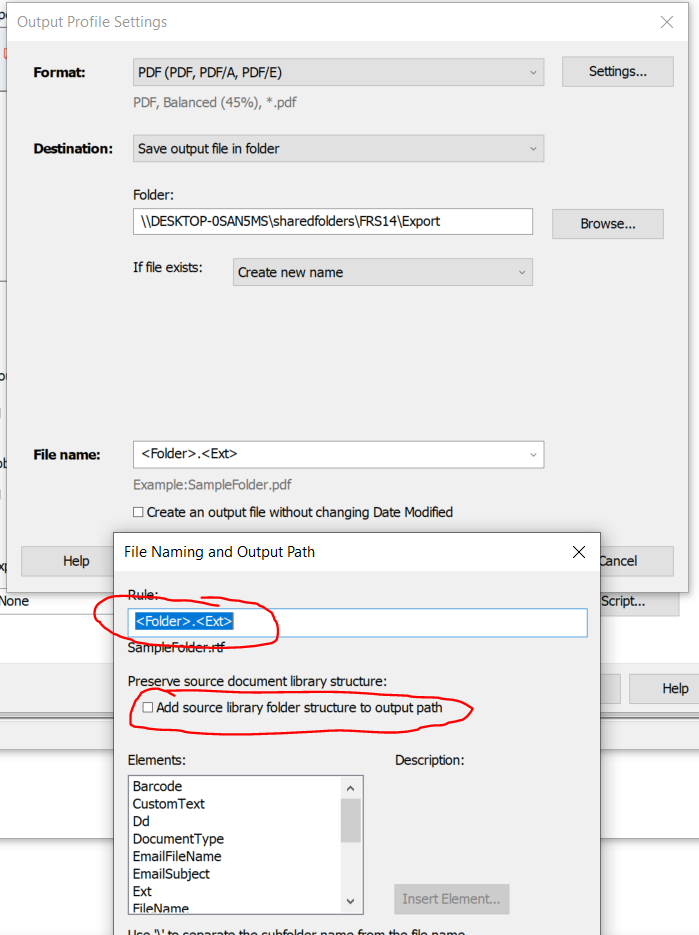Click the Elements list scroll-up arrow
The image size is (699, 935).
351,788
